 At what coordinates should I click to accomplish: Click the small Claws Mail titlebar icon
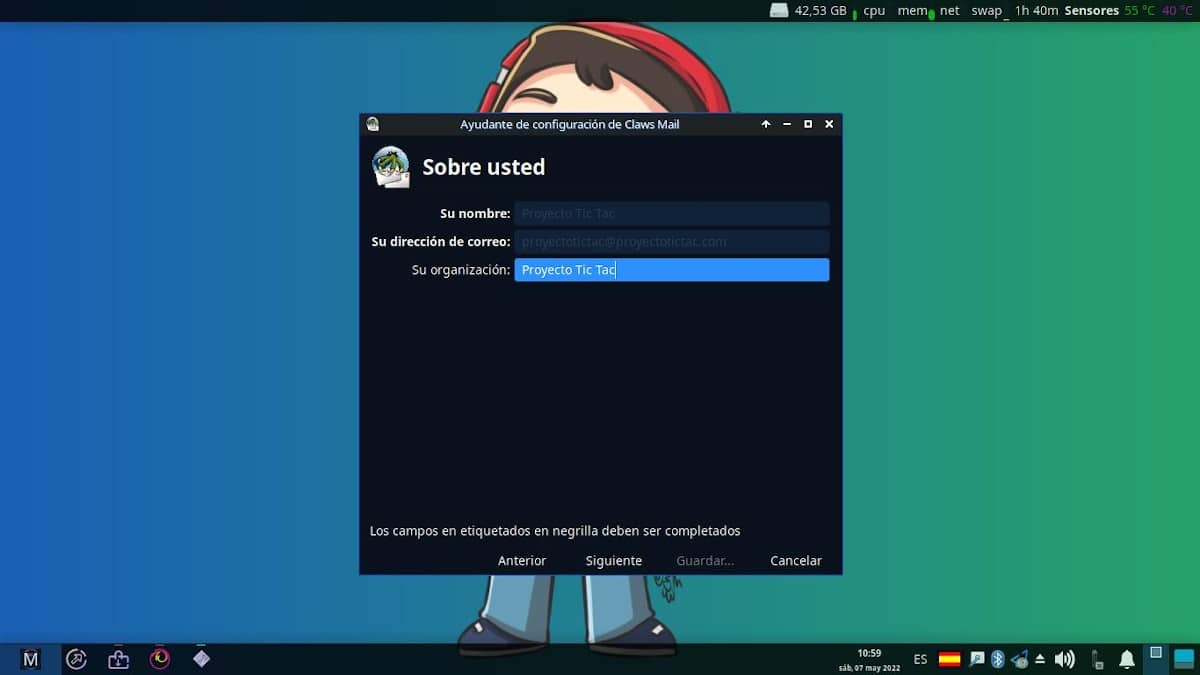(373, 124)
